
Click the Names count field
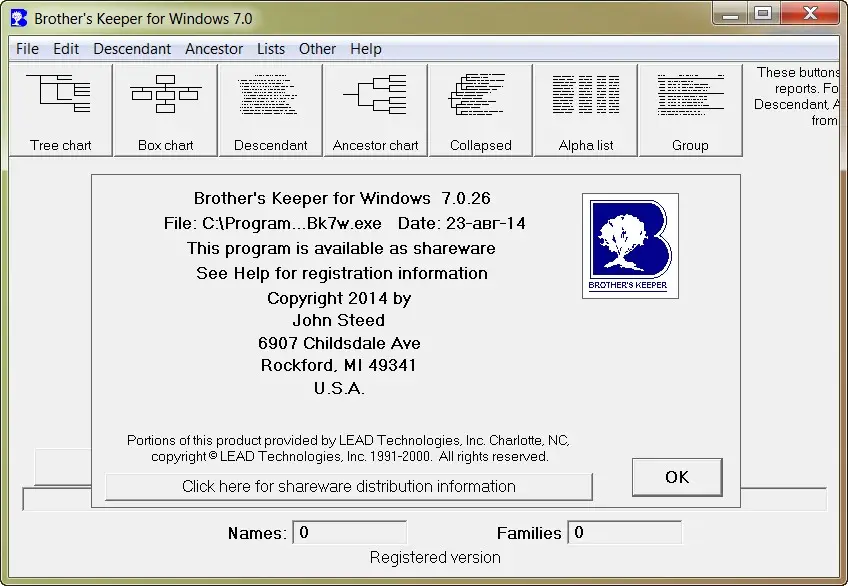[x=349, y=532]
